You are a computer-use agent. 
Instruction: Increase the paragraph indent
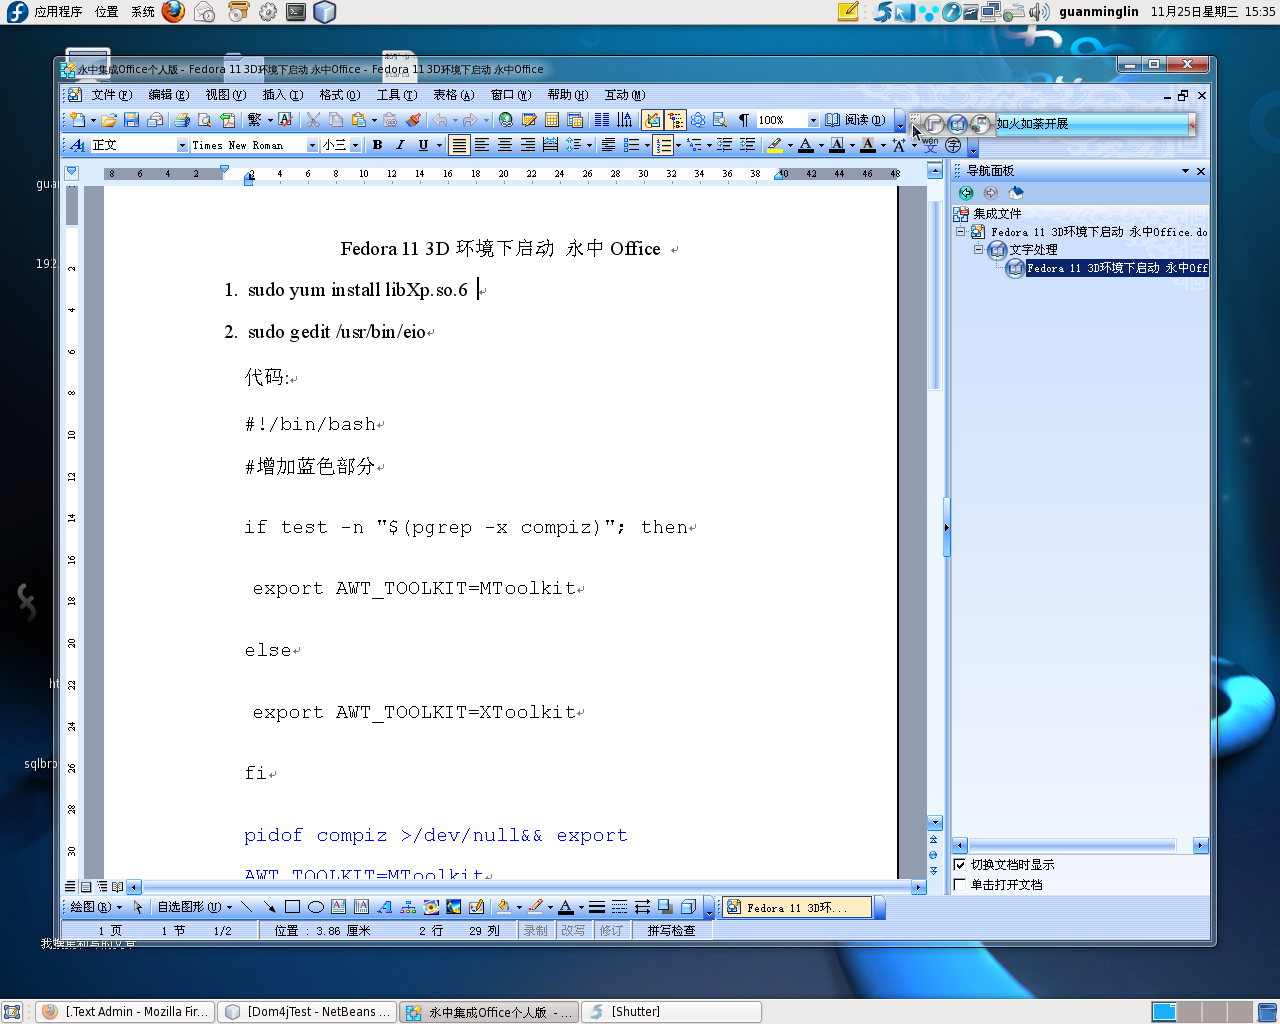tap(747, 145)
